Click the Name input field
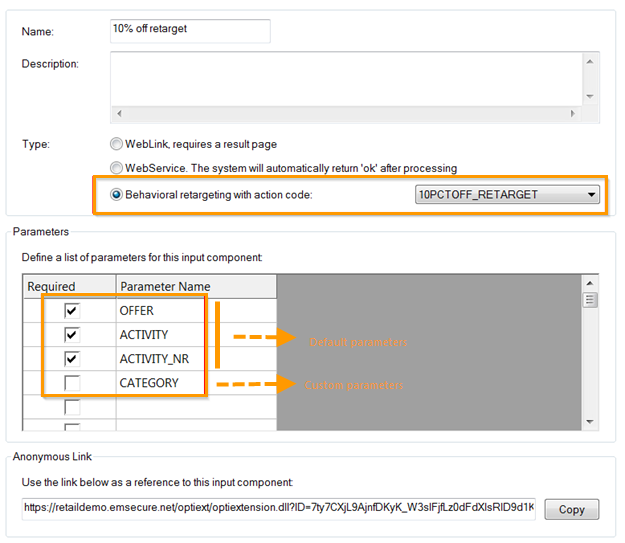This screenshot has height=543, width=625. point(190,30)
